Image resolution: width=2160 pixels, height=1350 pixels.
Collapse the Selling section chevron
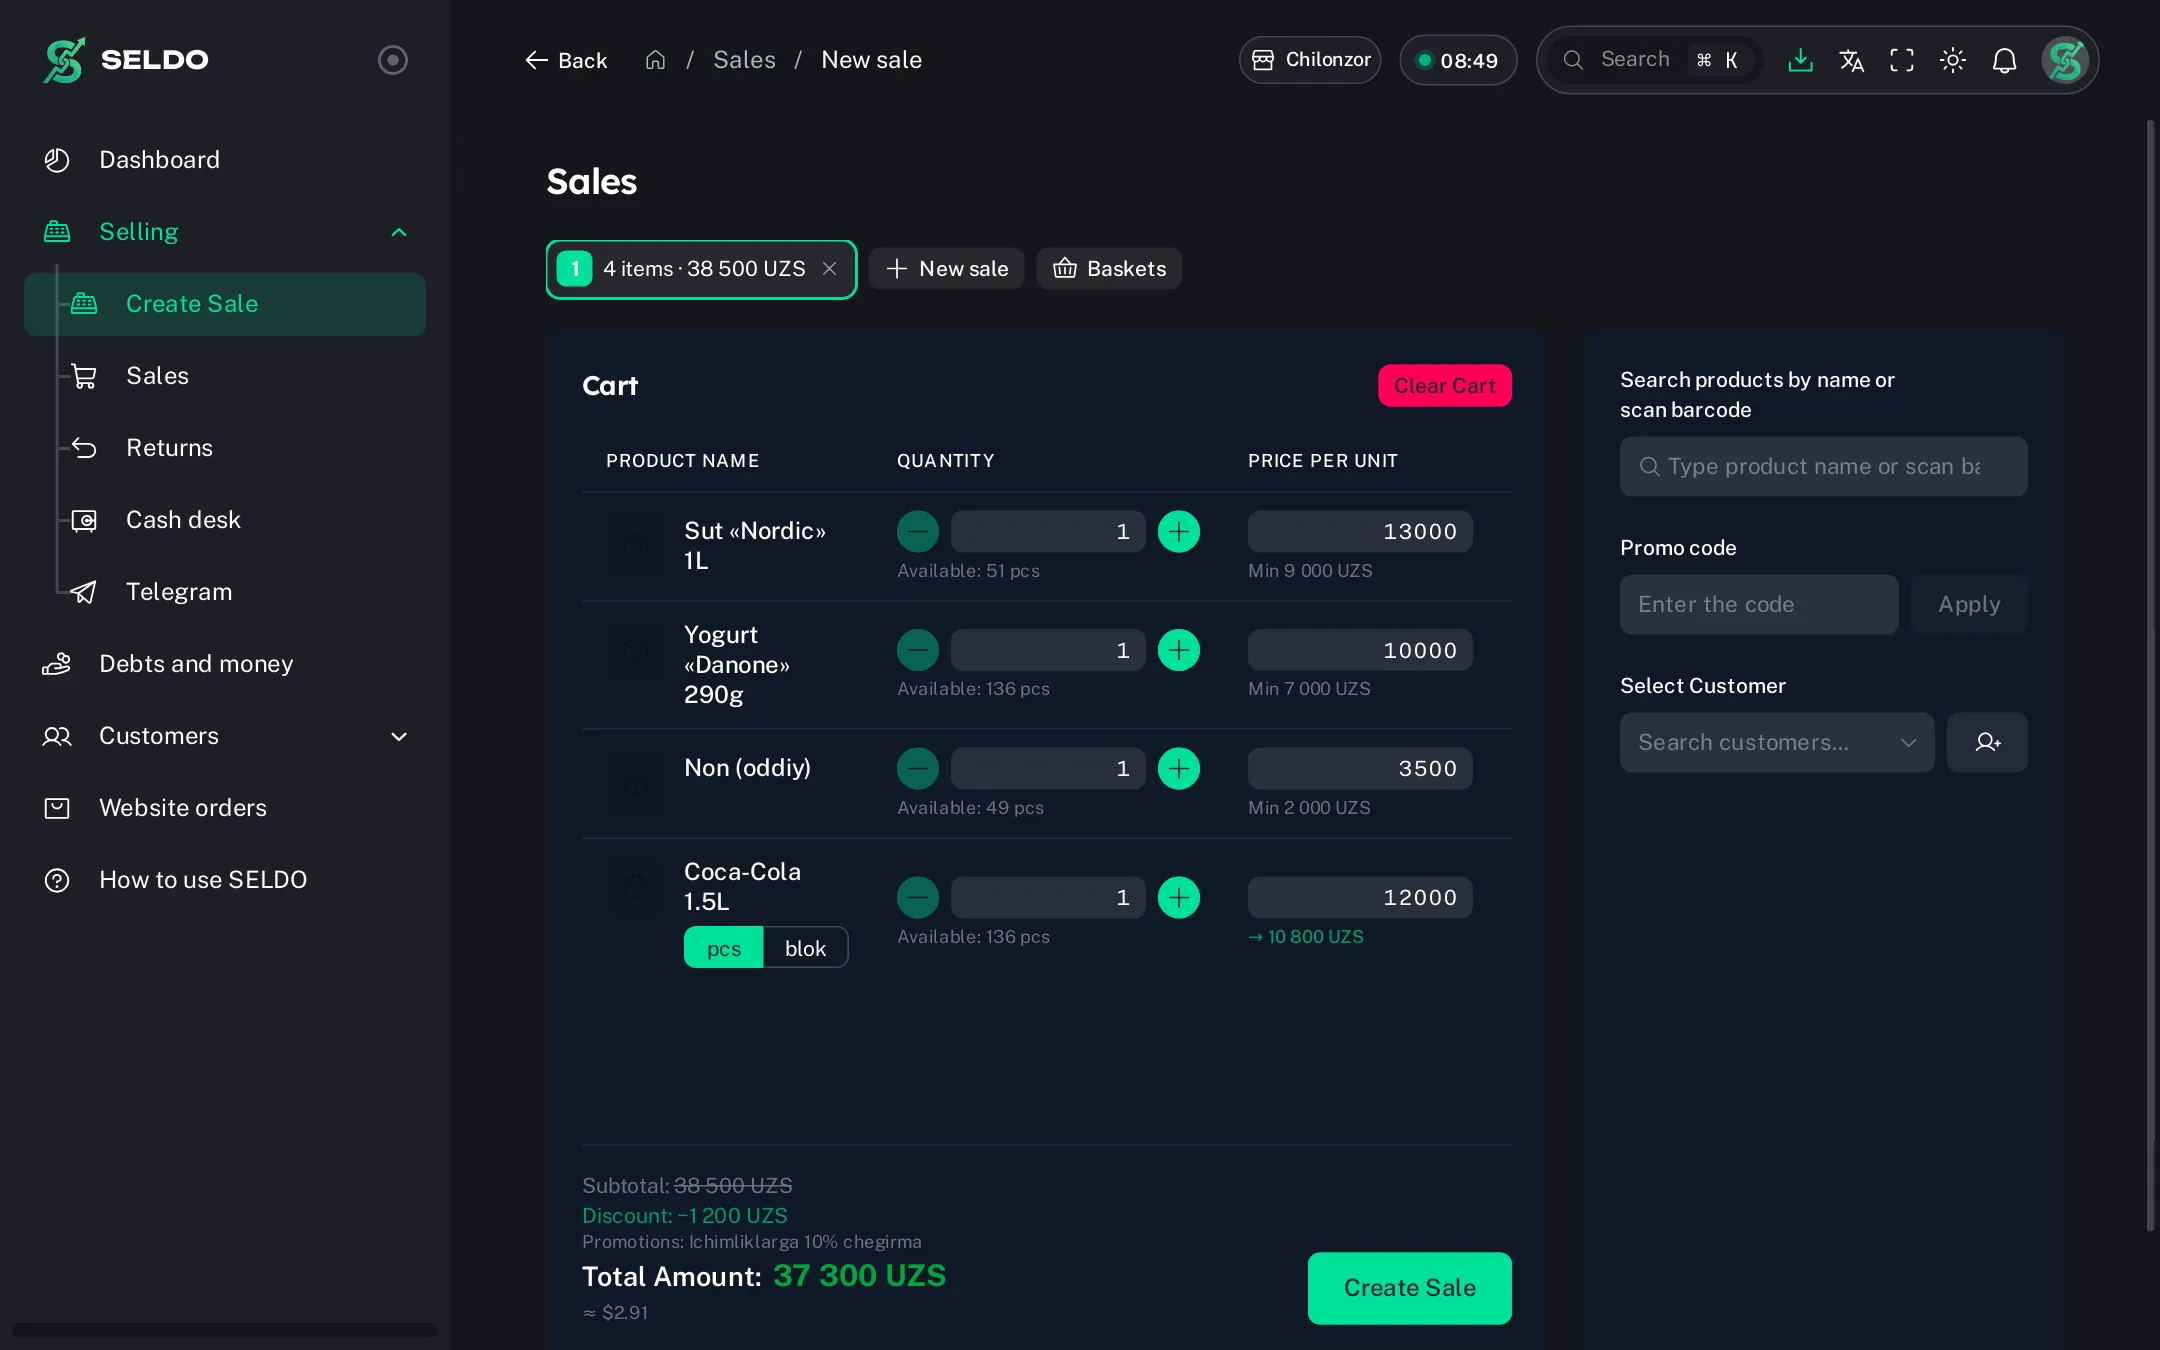coord(399,232)
